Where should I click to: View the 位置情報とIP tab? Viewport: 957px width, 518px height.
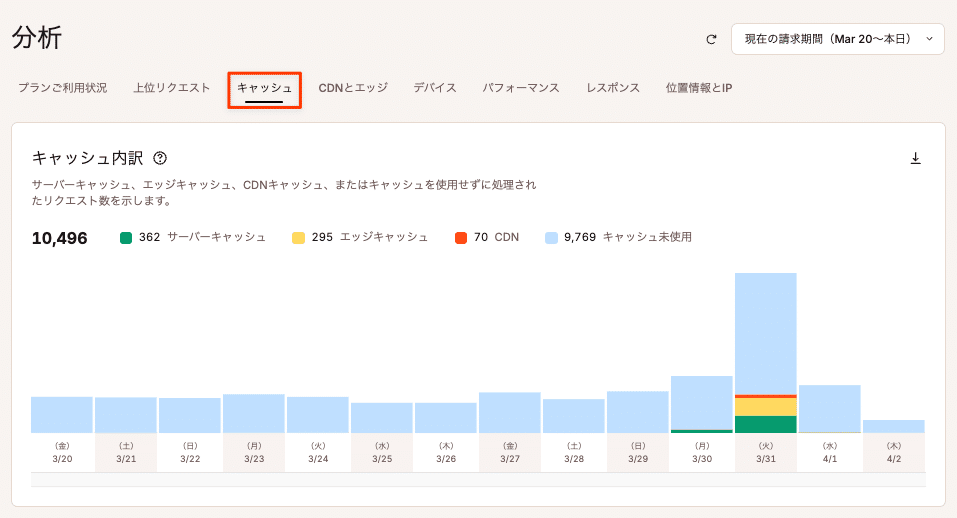tap(699, 88)
